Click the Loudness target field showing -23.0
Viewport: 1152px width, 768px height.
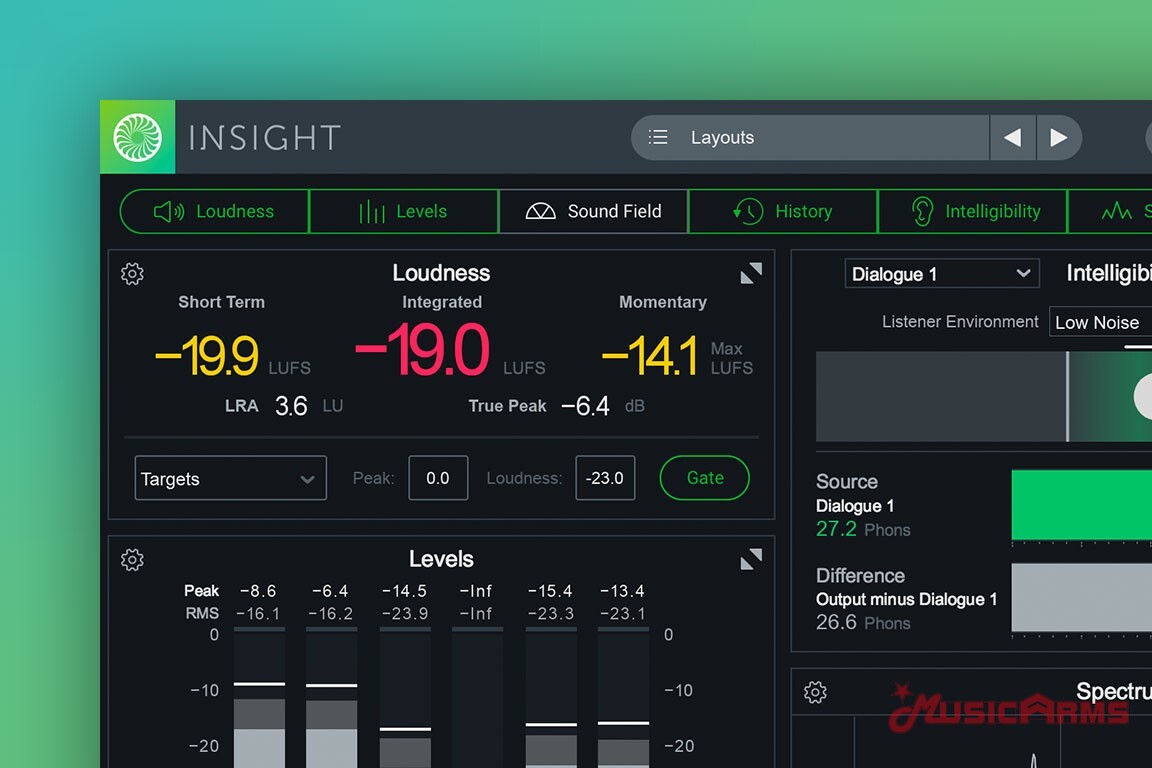pos(605,479)
